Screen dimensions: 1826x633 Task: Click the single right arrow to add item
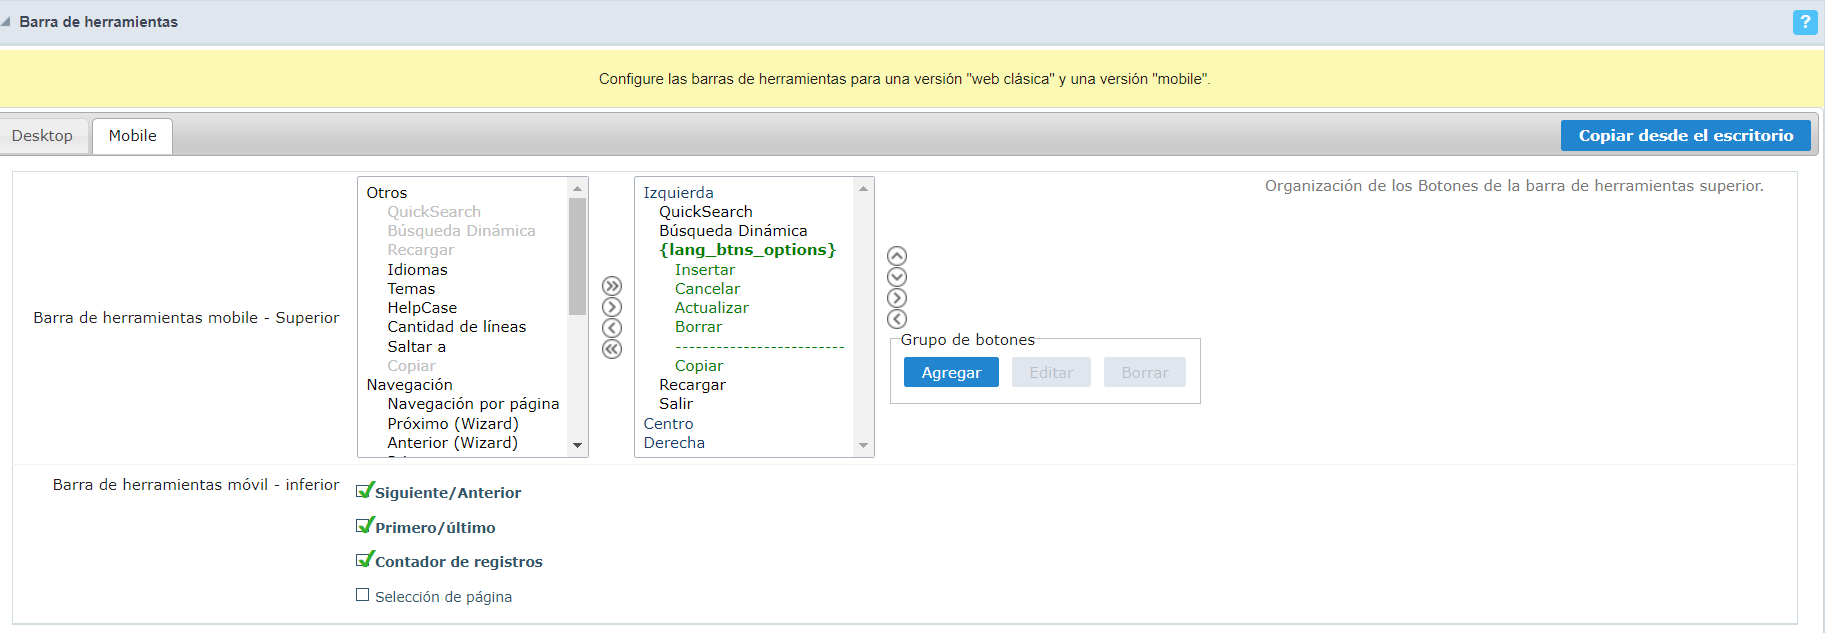[x=612, y=307]
